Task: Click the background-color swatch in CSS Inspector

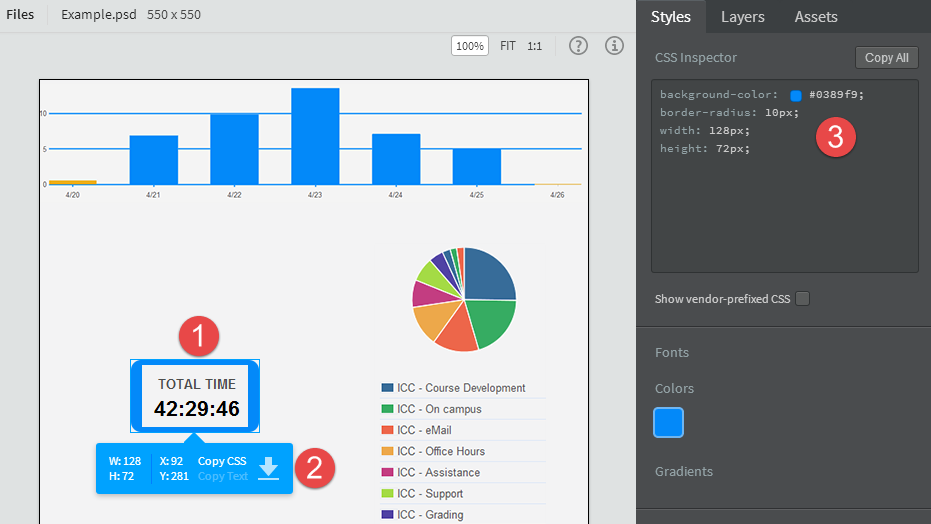Action: (796, 95)
